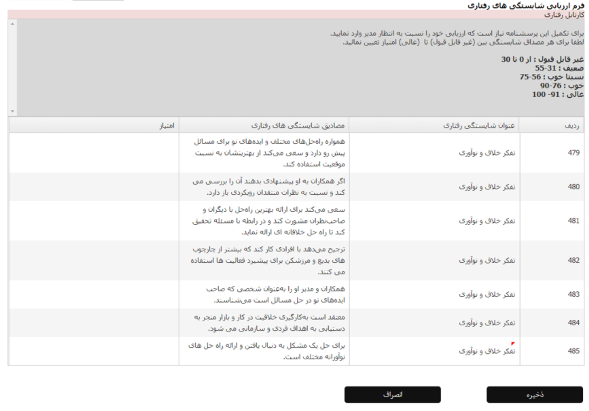
Task: Click the description starting معتقد است به‌کارگیری خلاقیت
Action: 269,323
